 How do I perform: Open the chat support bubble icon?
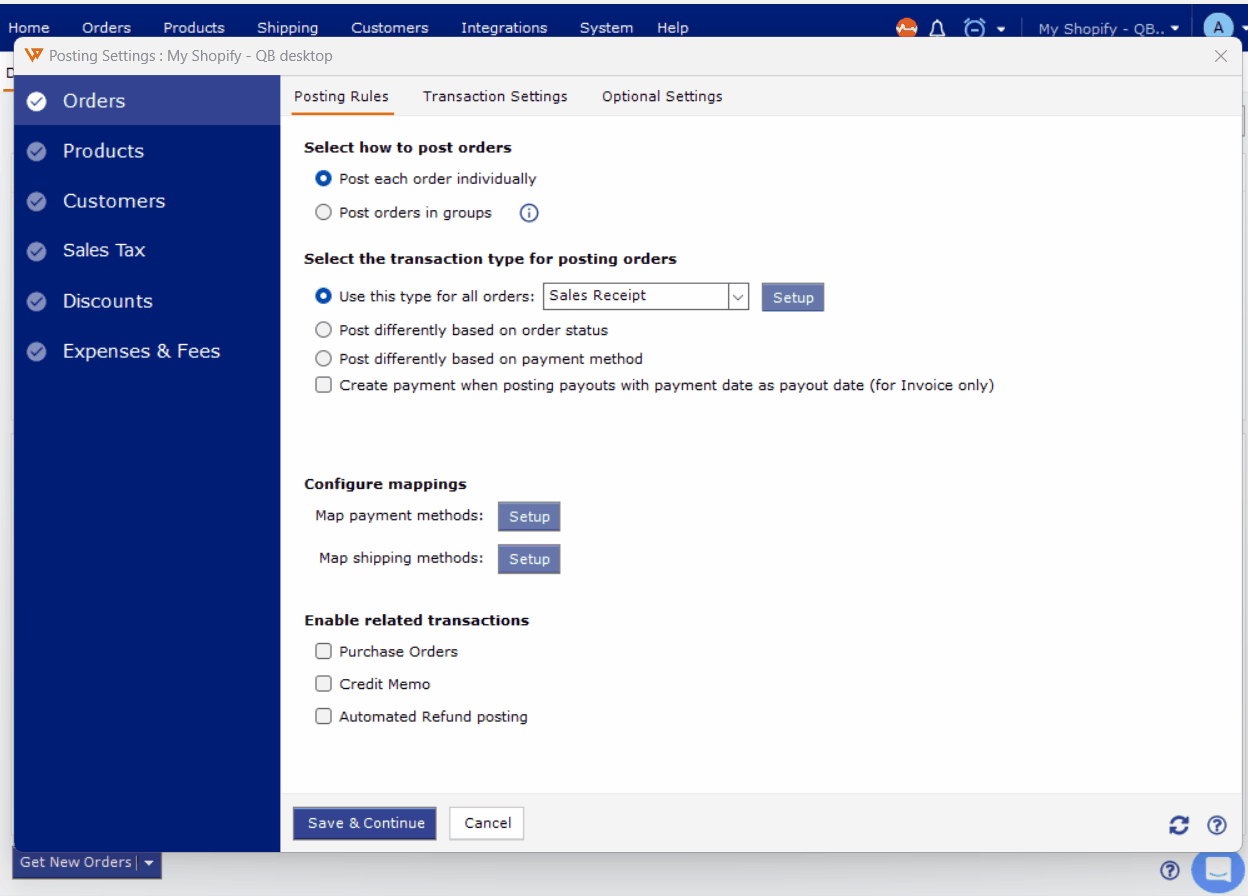point(1218,868)
